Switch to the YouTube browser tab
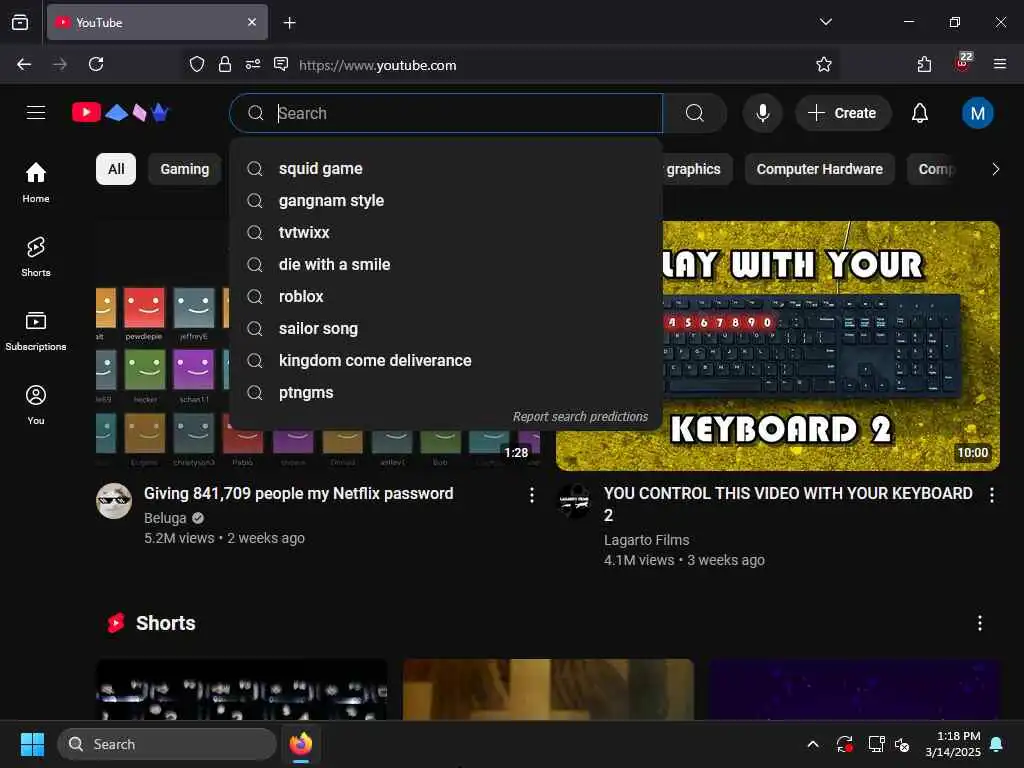Viewport: 1024px width, 768px height. (157, 22)
